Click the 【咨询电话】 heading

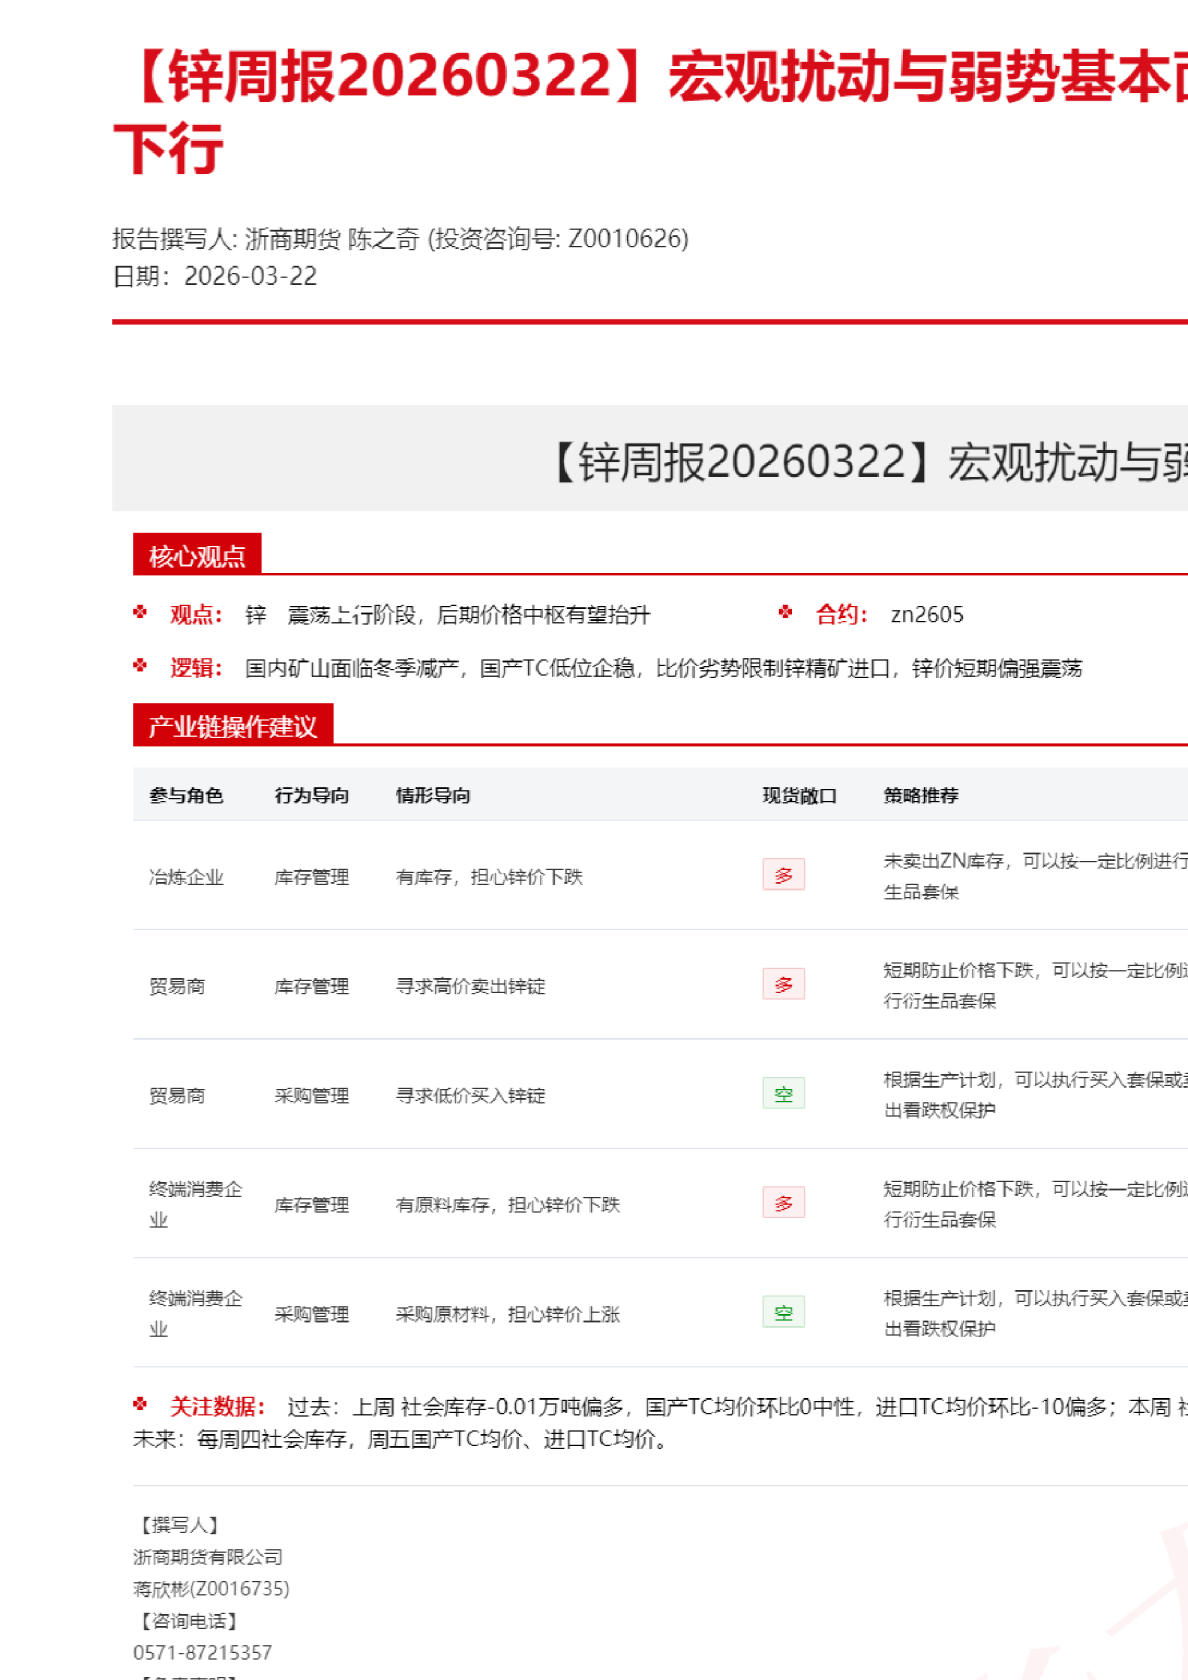189,1621
